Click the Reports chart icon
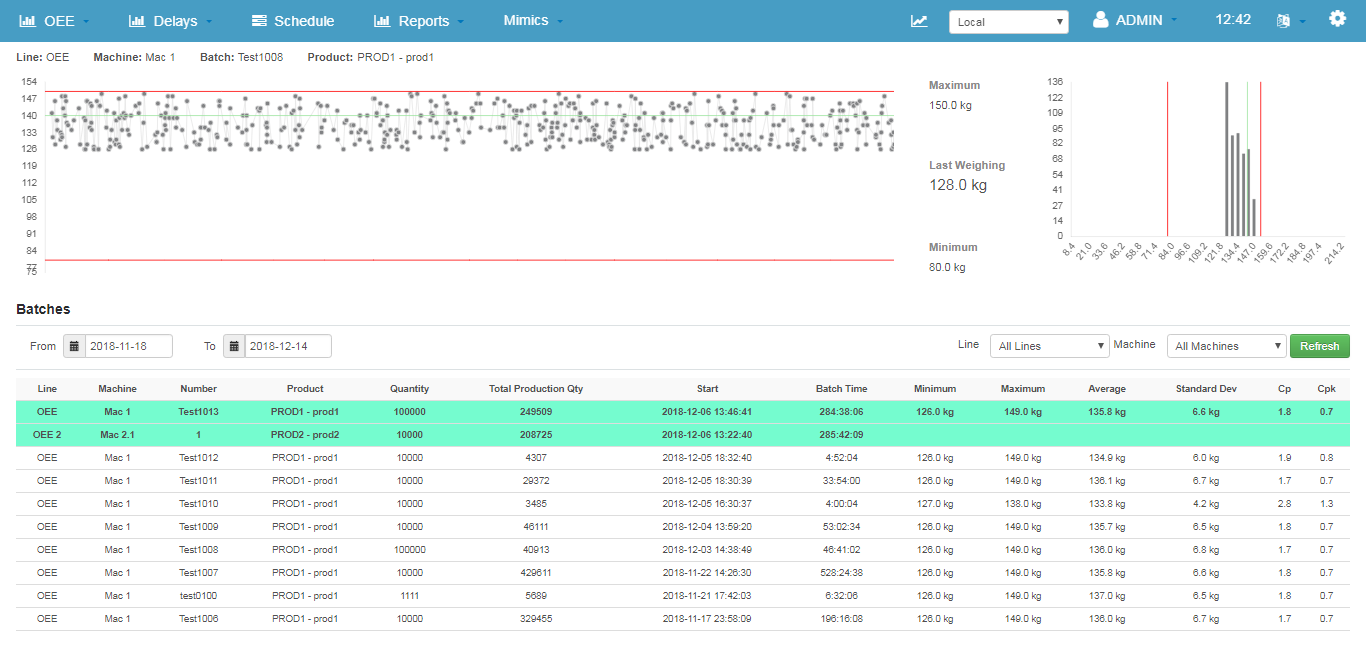Screen dimensions: 1366x667 pyautogui.click(x=381, y=20)
